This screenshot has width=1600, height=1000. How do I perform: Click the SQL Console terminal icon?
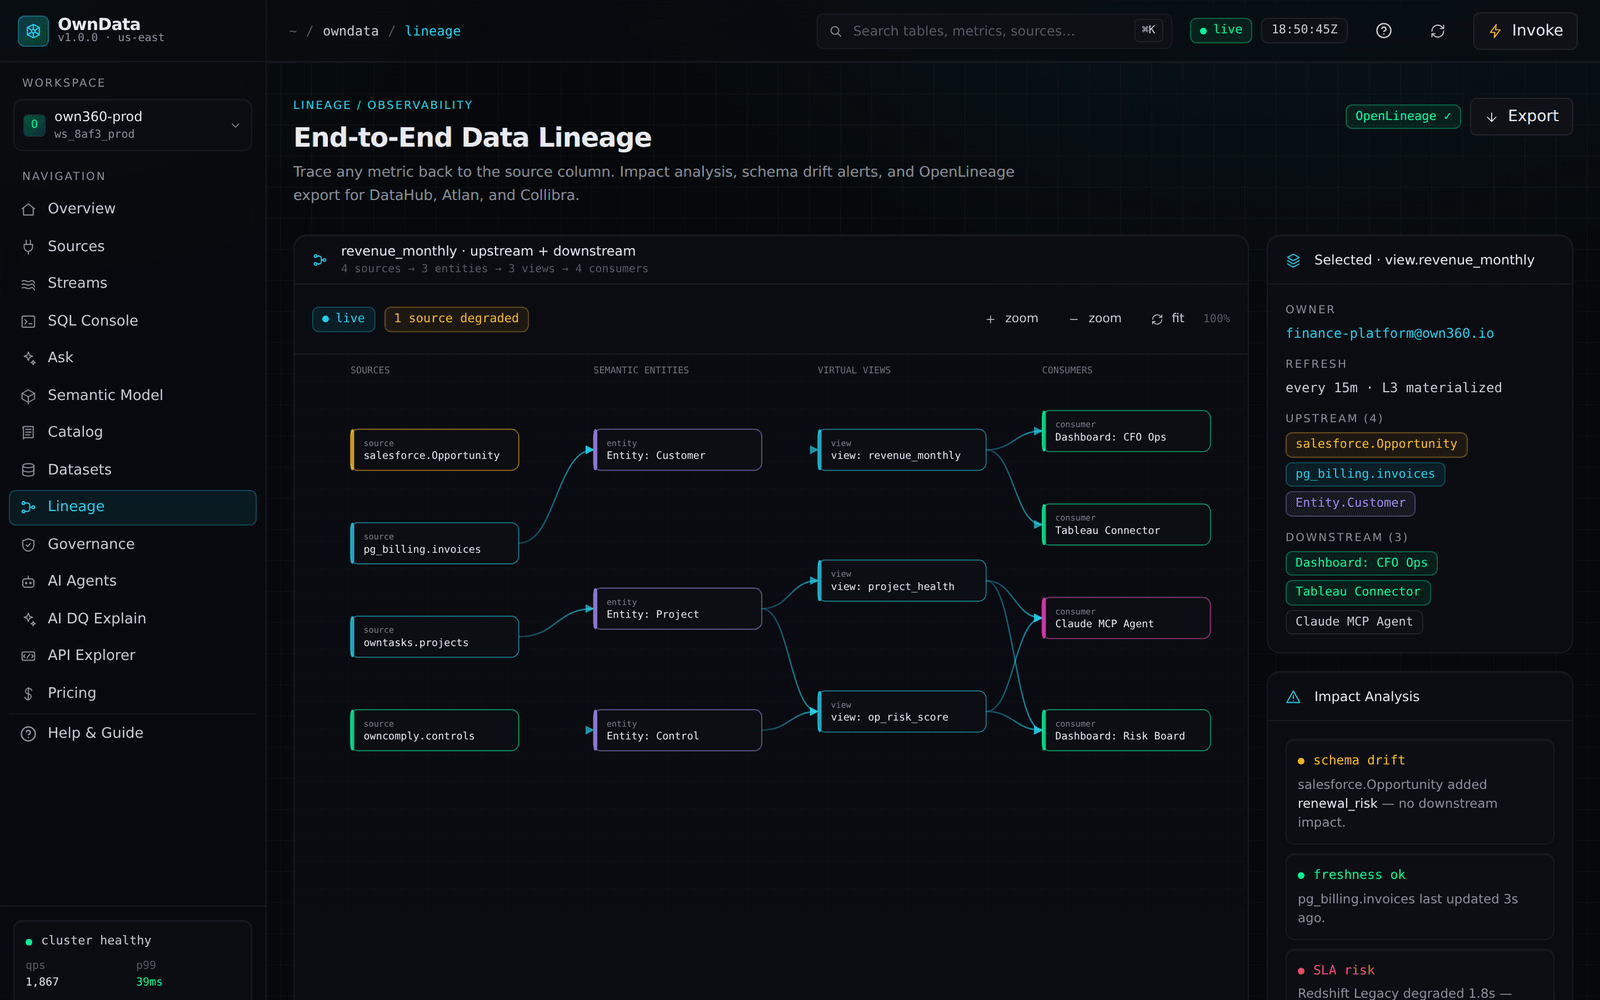pos(28,321)
